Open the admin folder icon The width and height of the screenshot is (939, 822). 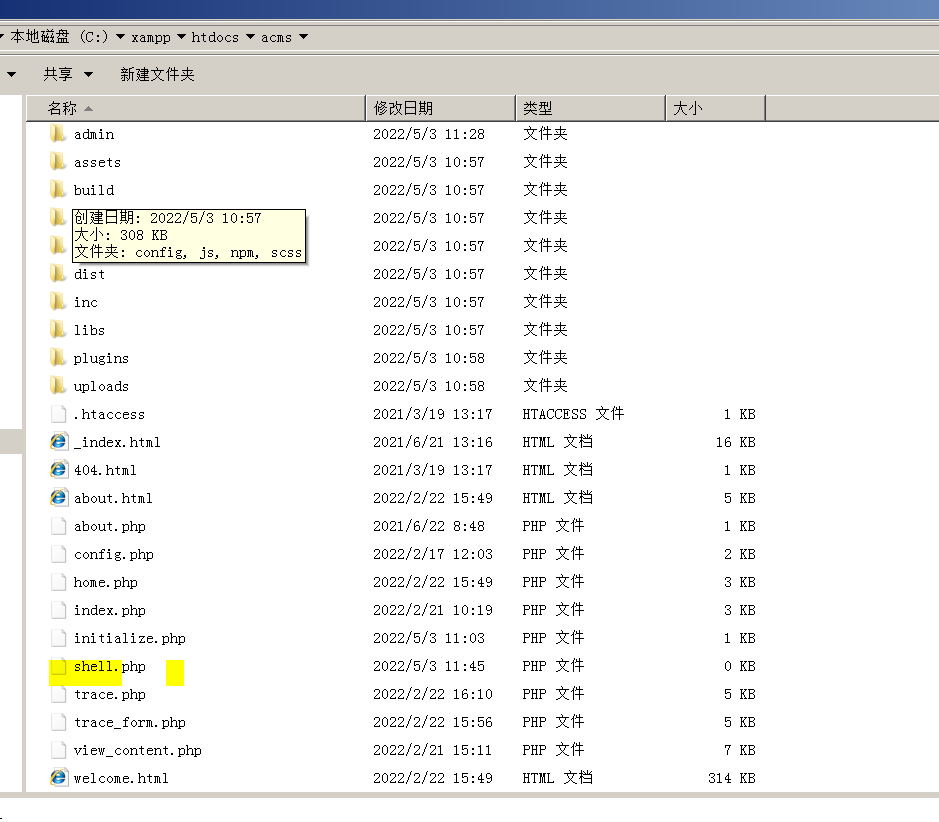point(58,134)
